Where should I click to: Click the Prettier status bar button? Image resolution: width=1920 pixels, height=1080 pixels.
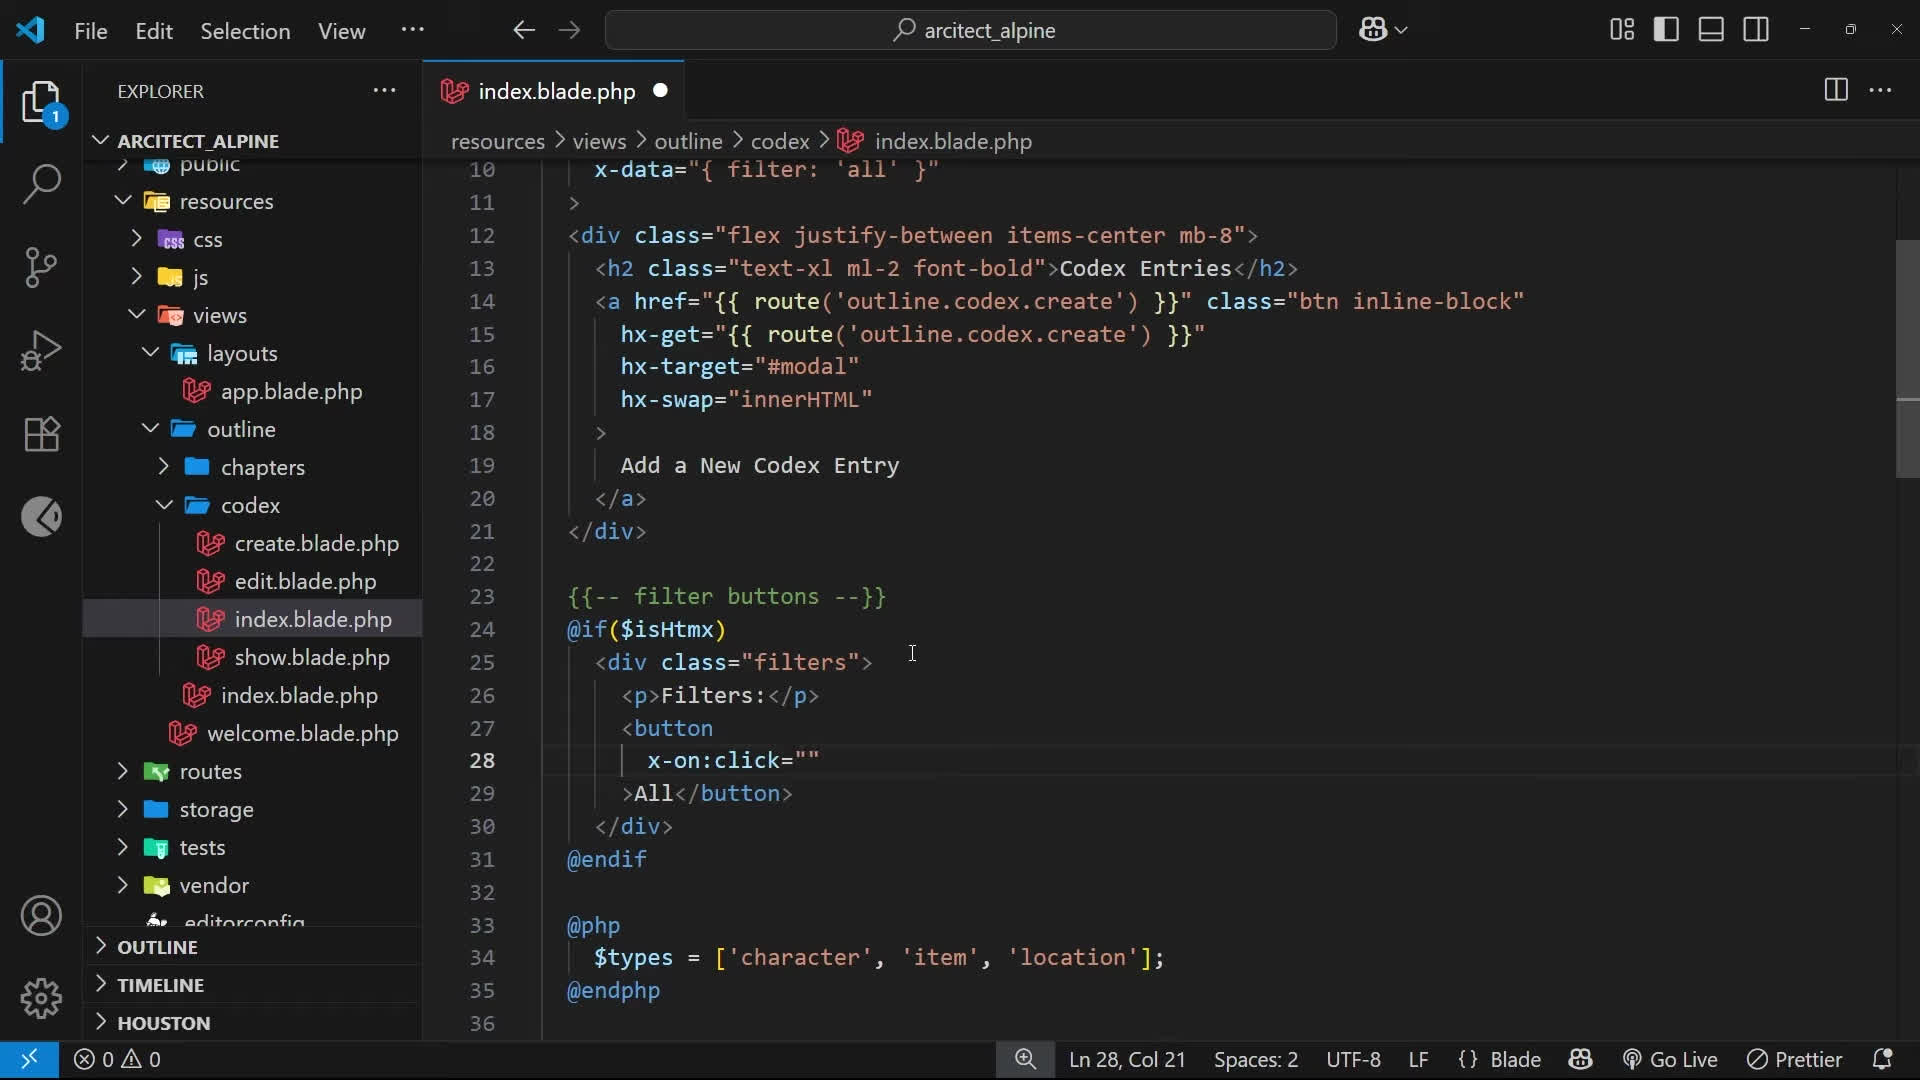1795,1059
